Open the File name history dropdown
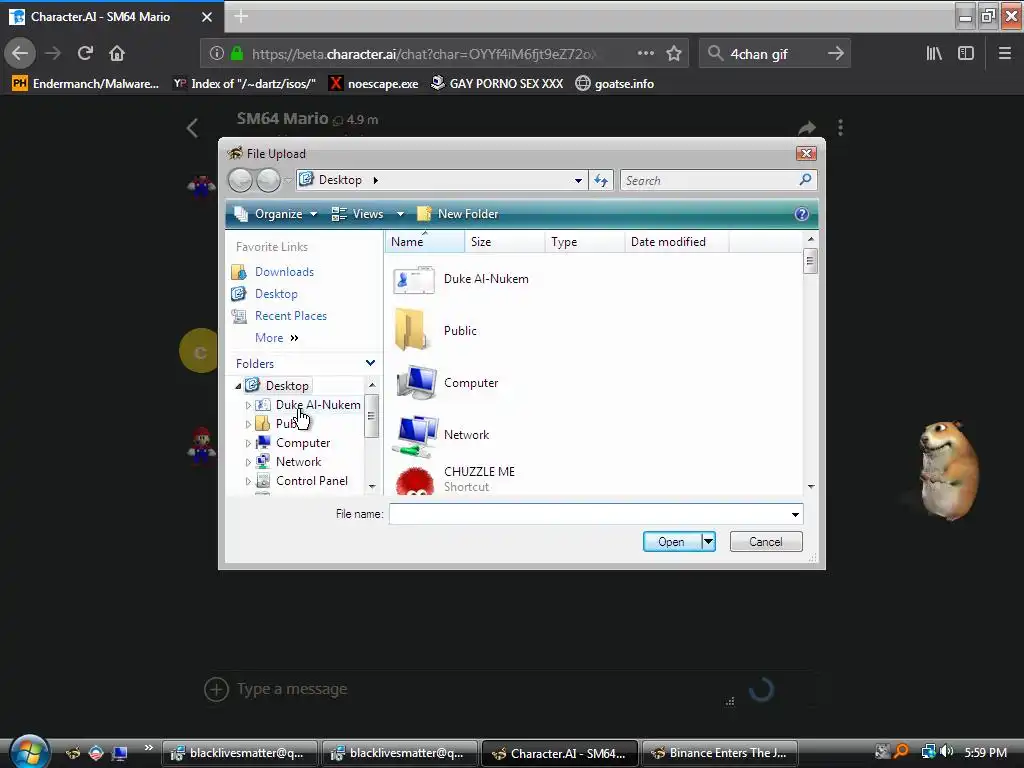The width and height of the screenshot is (1024, 768). click(795, 514)
